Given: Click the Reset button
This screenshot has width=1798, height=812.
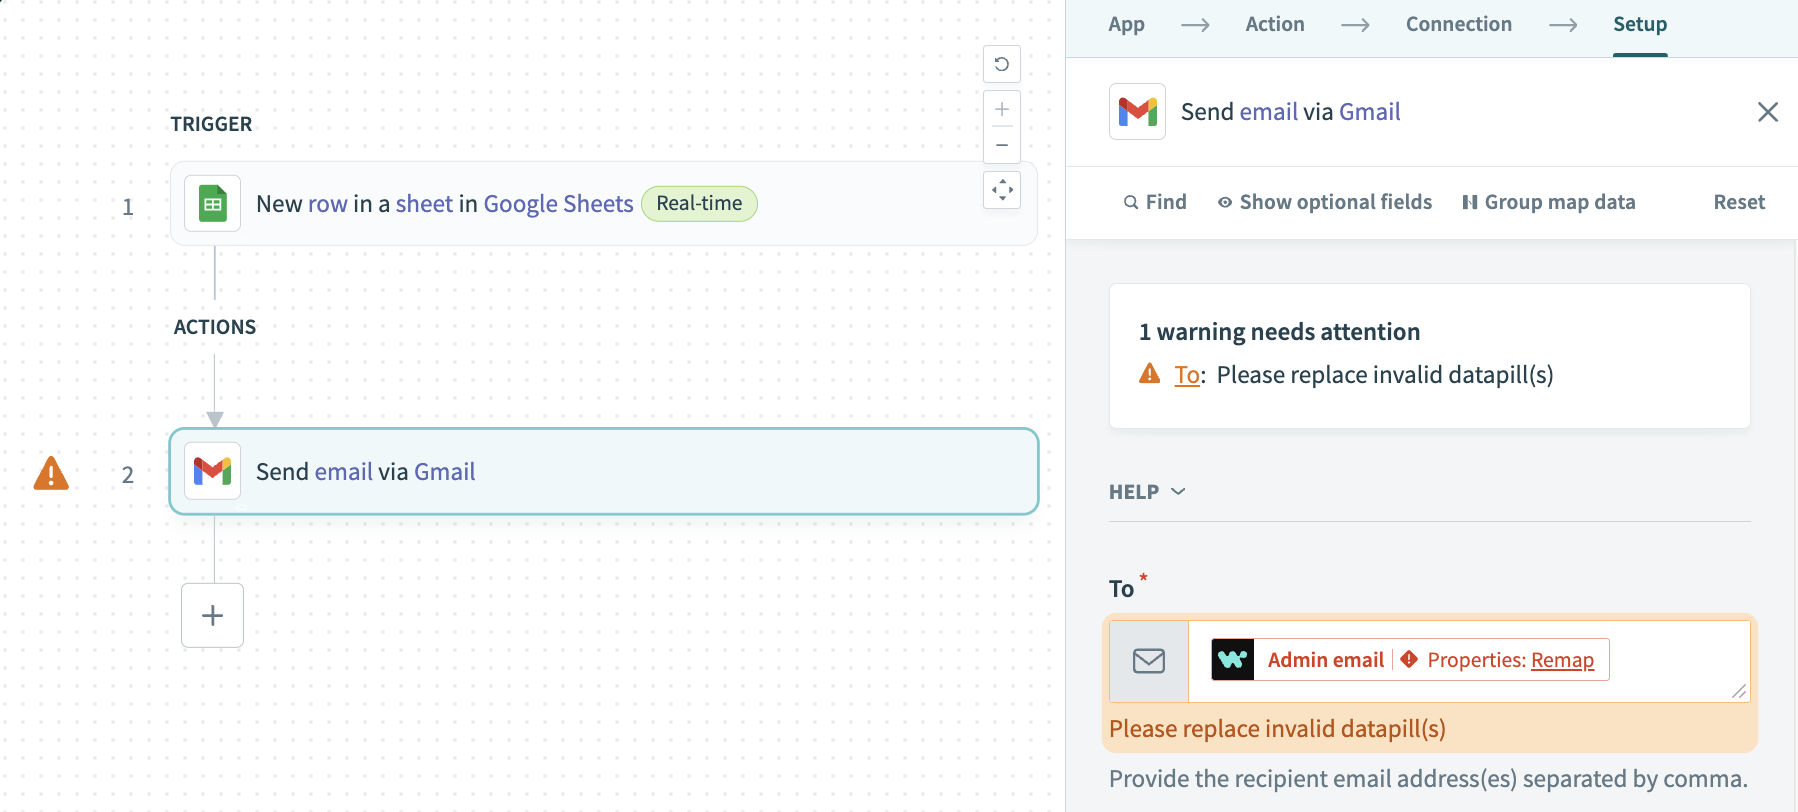Looking at the screenshot, I should (x=1738, y=202).
